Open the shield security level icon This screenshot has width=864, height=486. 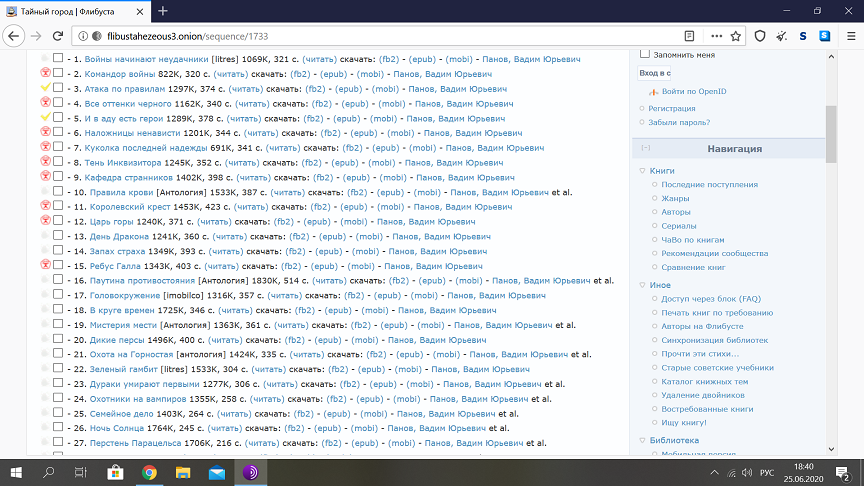coord(760,36)
